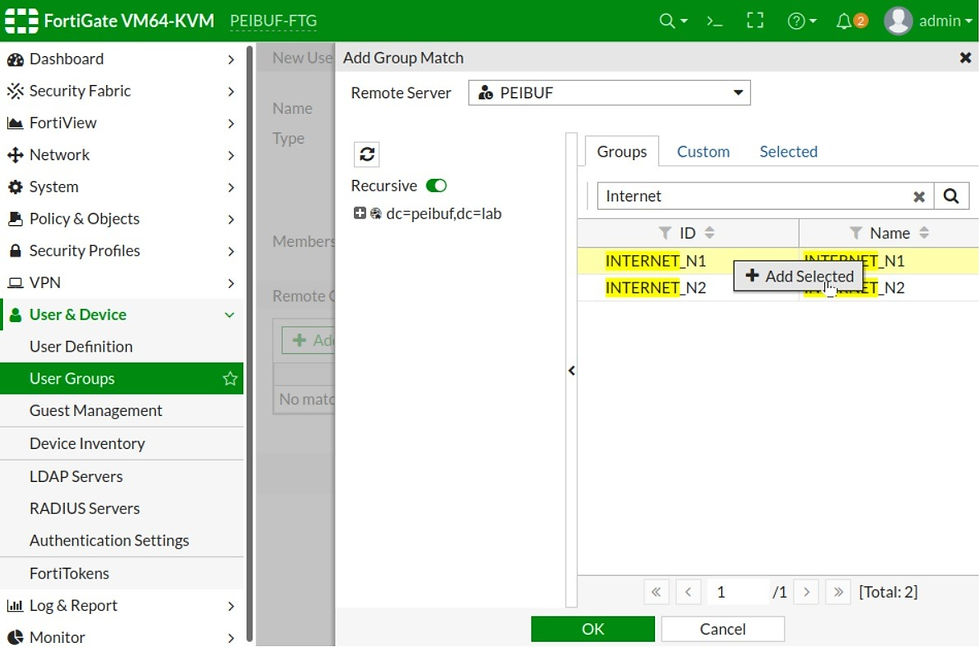
Task: Clear the Internet search field
Action: 919,196
